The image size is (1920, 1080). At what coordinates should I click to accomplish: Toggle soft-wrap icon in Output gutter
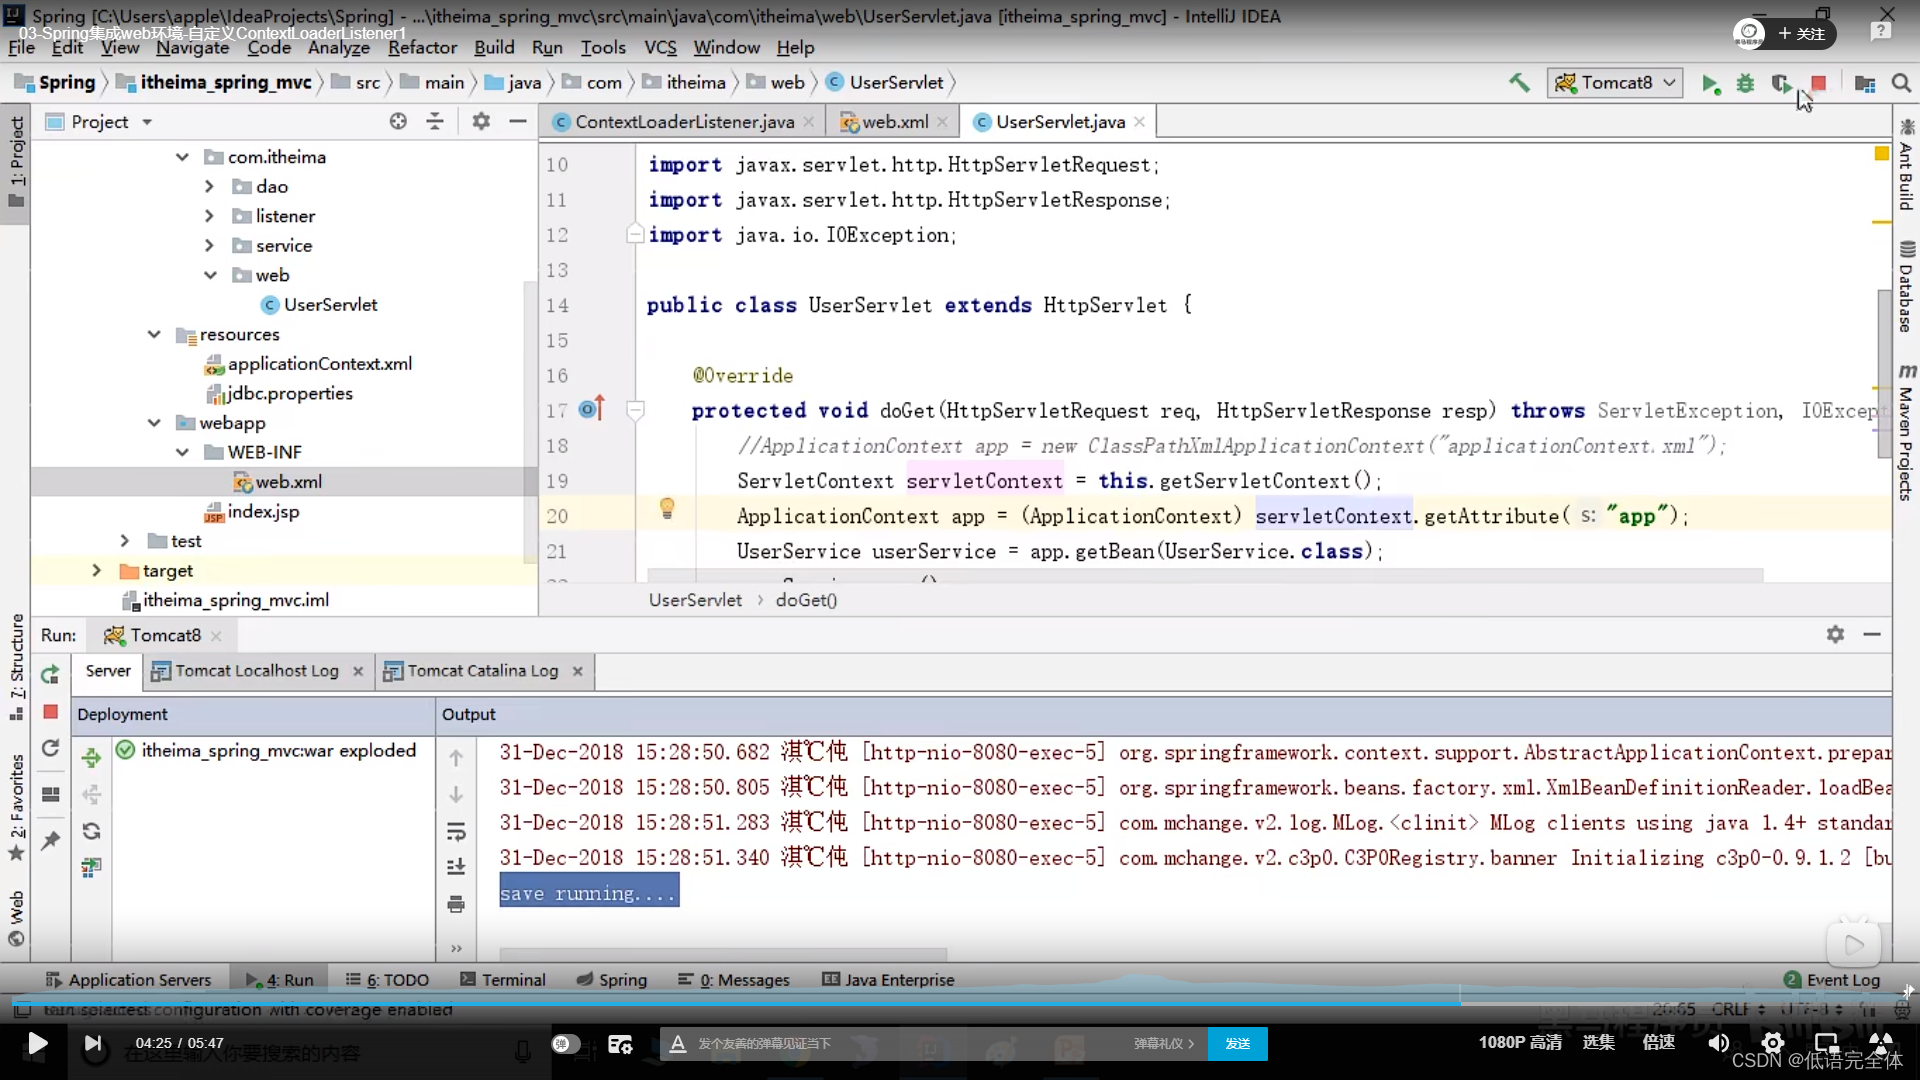point(456,831)
